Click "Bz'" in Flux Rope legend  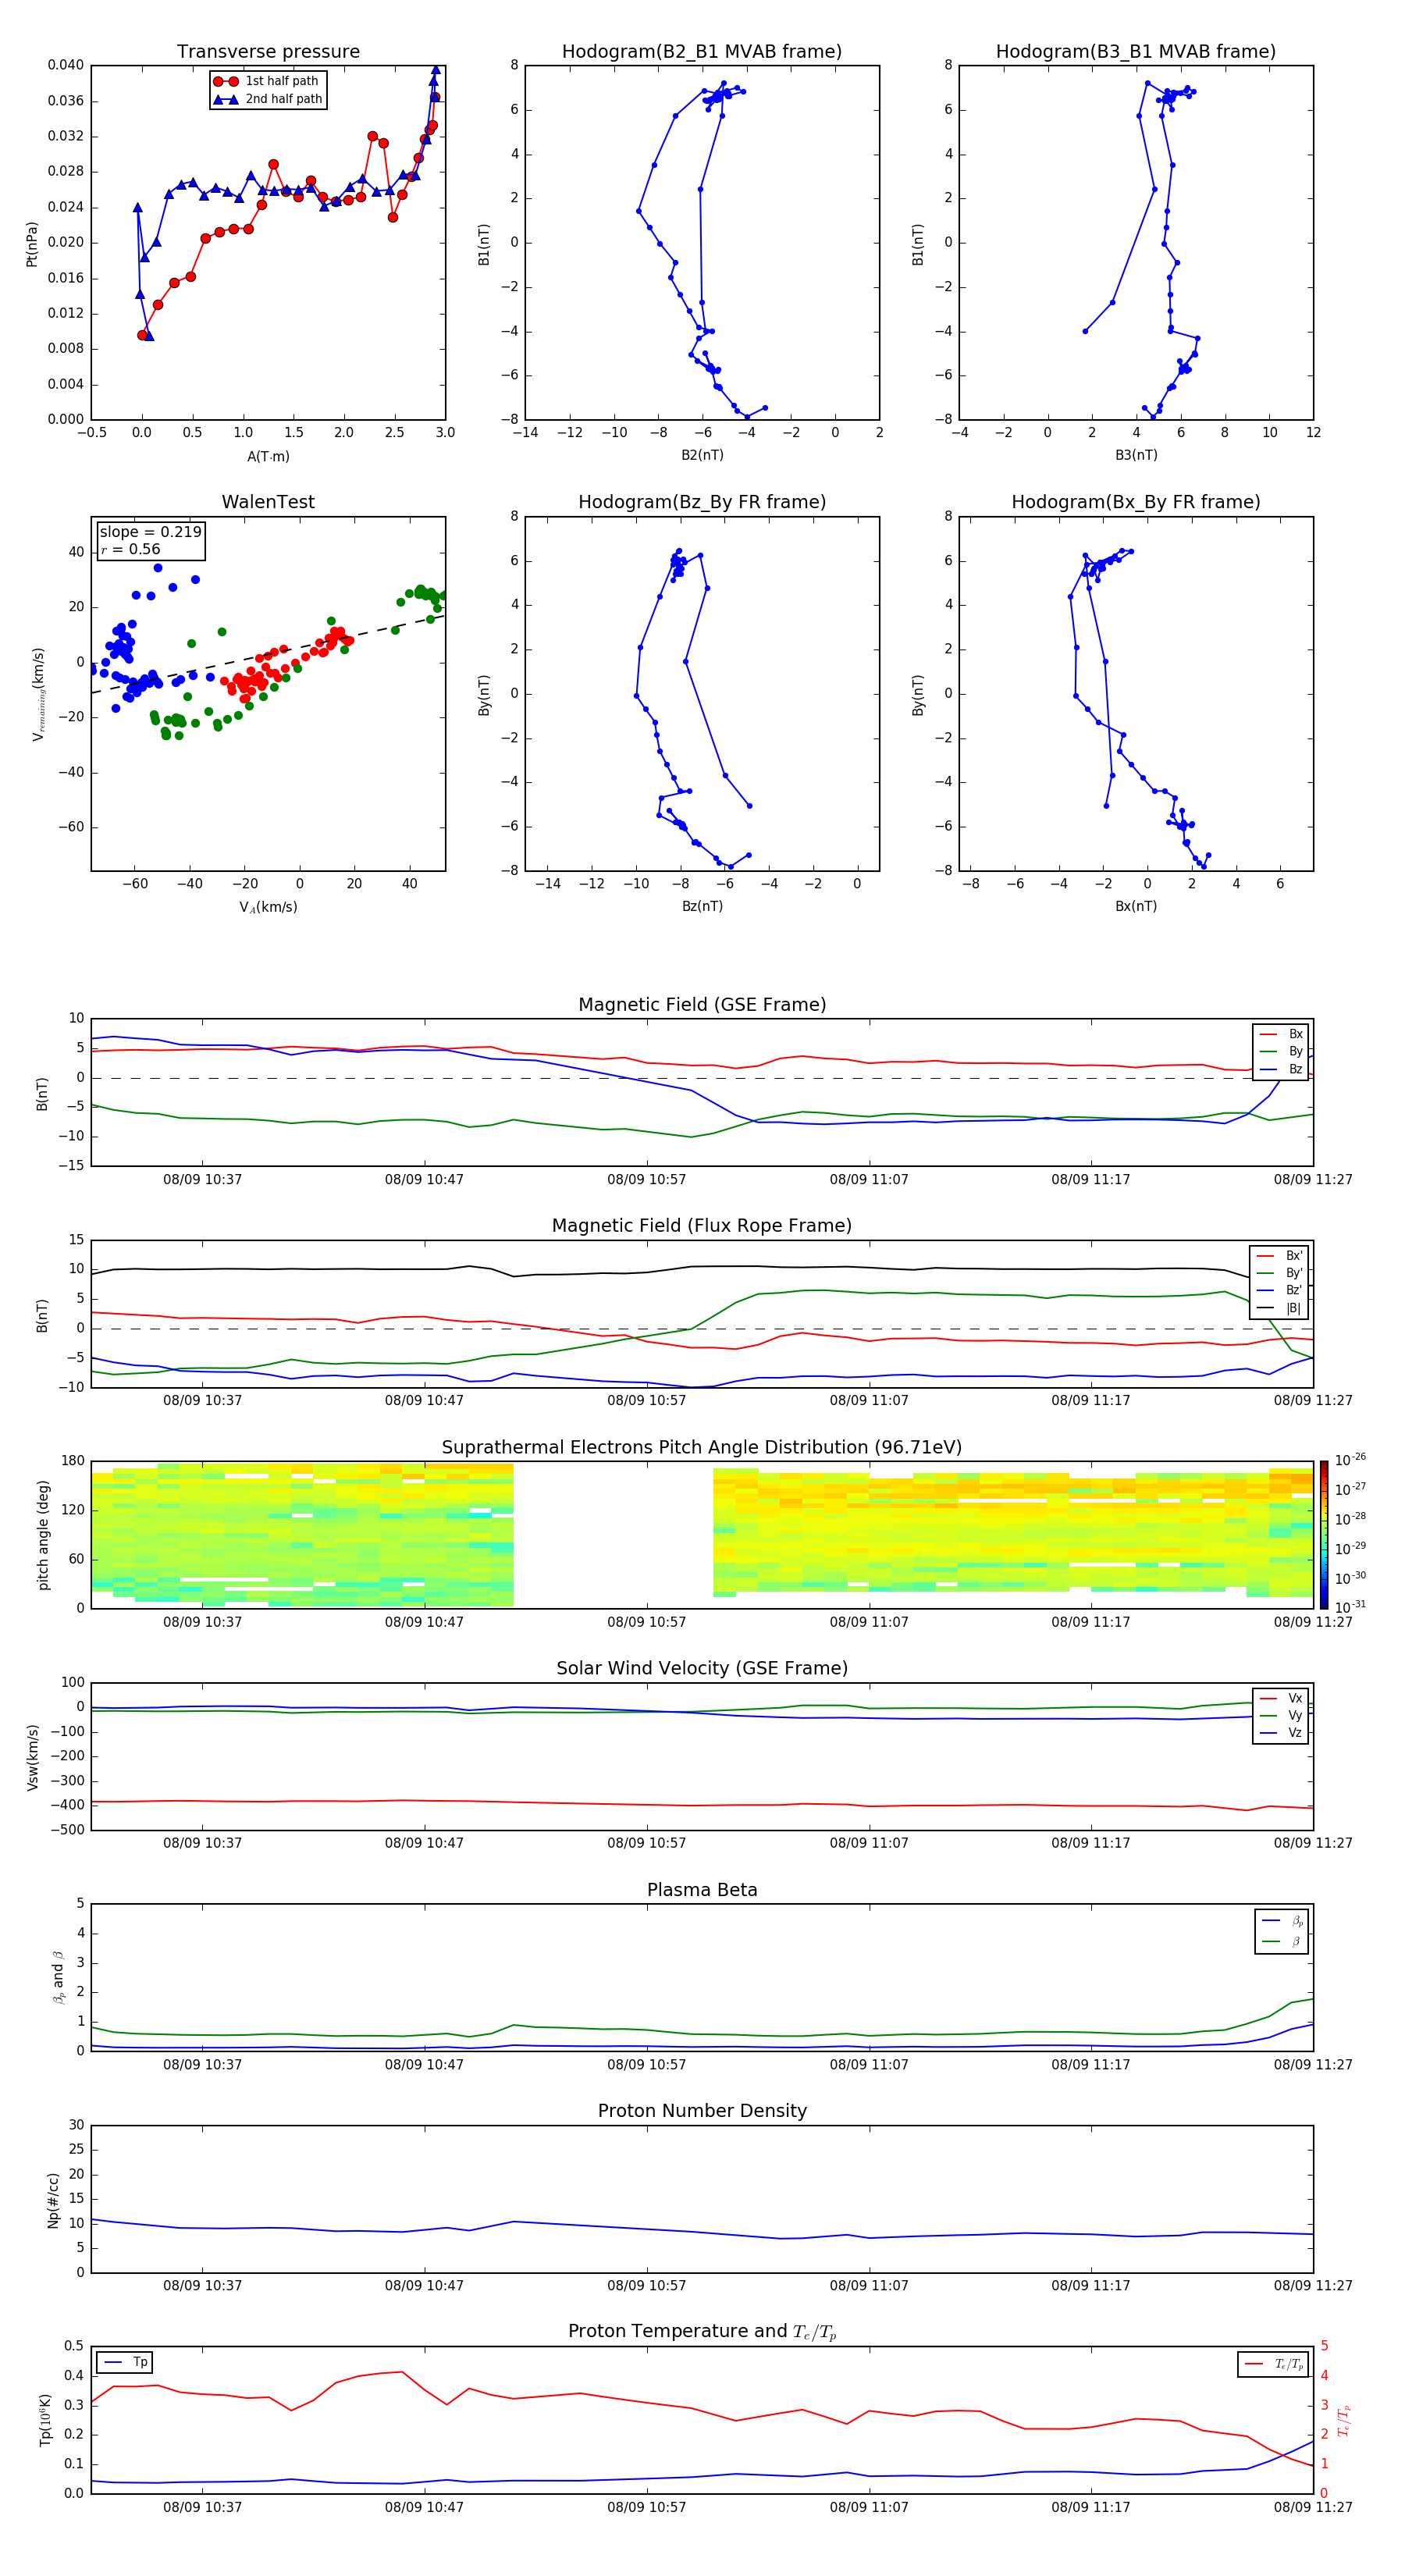pyautogui.click(x=1280, y=1290)
